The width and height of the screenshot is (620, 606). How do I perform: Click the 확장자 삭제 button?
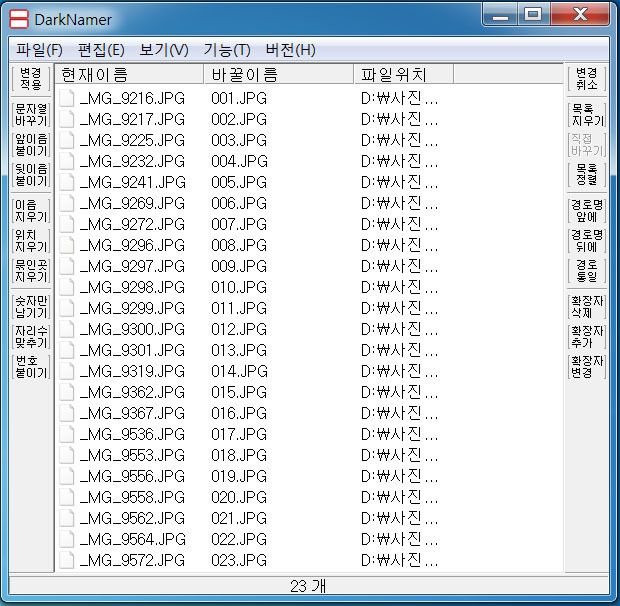pos(587,307)
